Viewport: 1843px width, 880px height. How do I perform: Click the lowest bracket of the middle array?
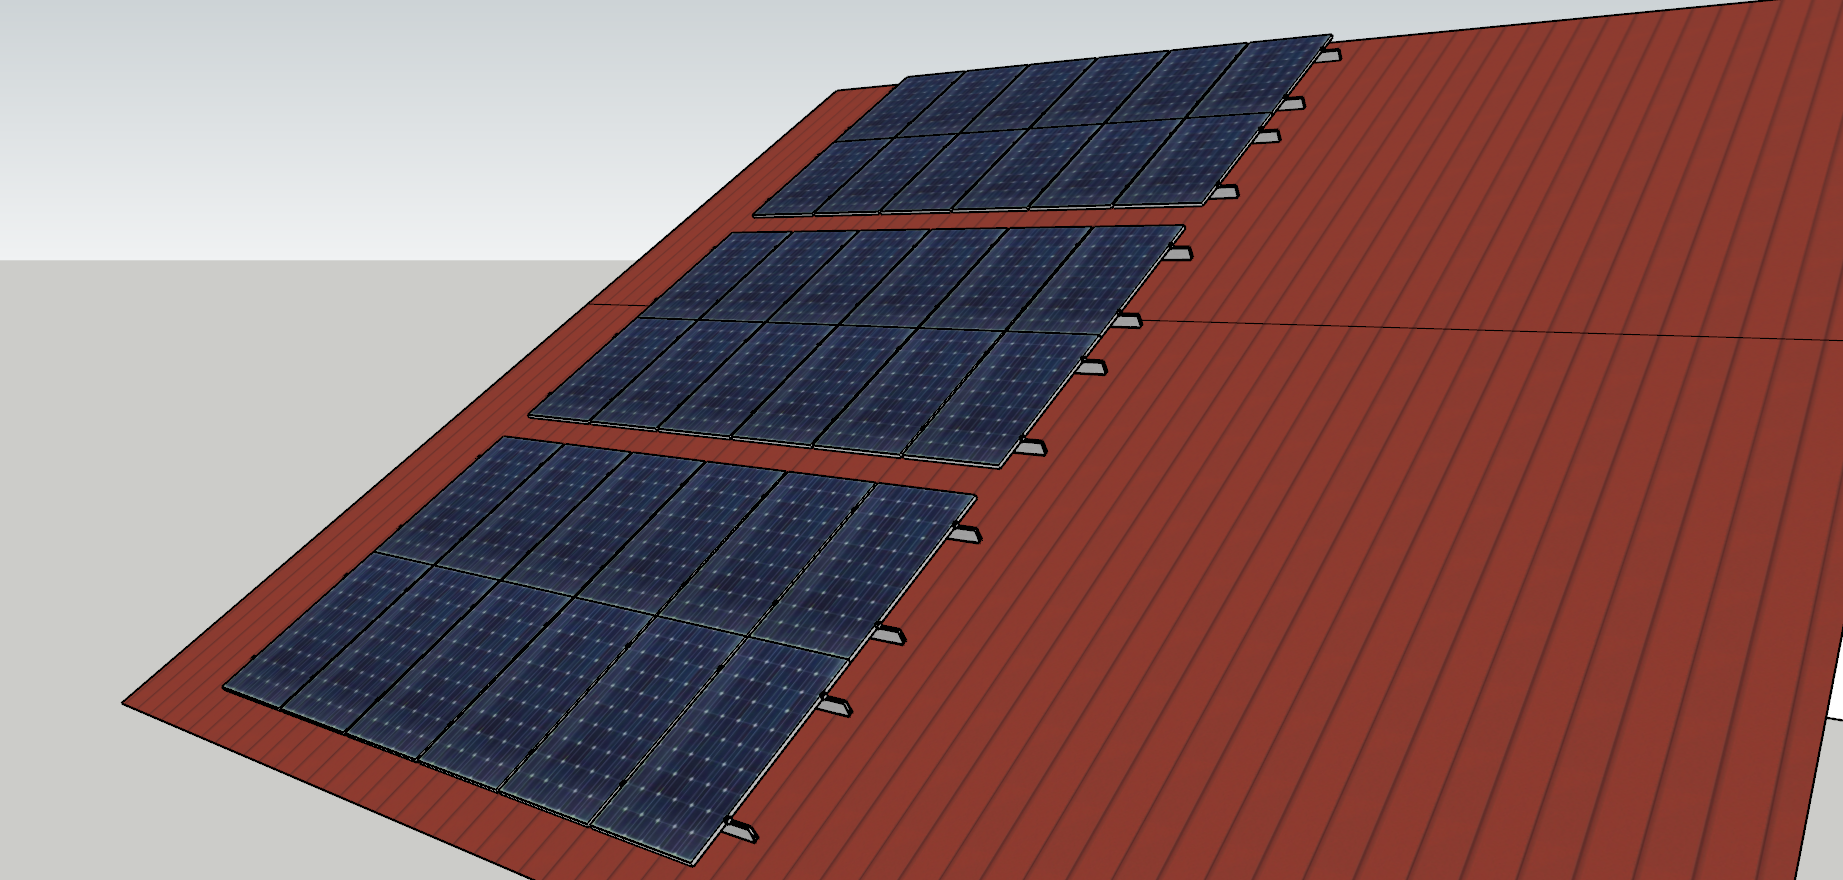click(x=1030, y=447)
